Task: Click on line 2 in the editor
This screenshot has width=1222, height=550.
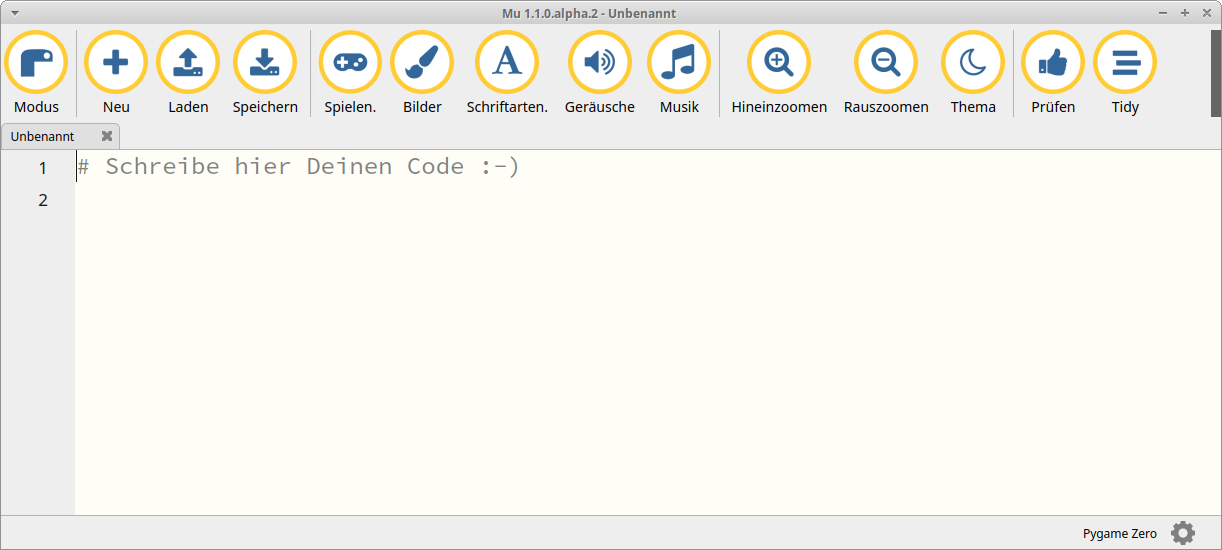Action: click(x=400, y=200)
